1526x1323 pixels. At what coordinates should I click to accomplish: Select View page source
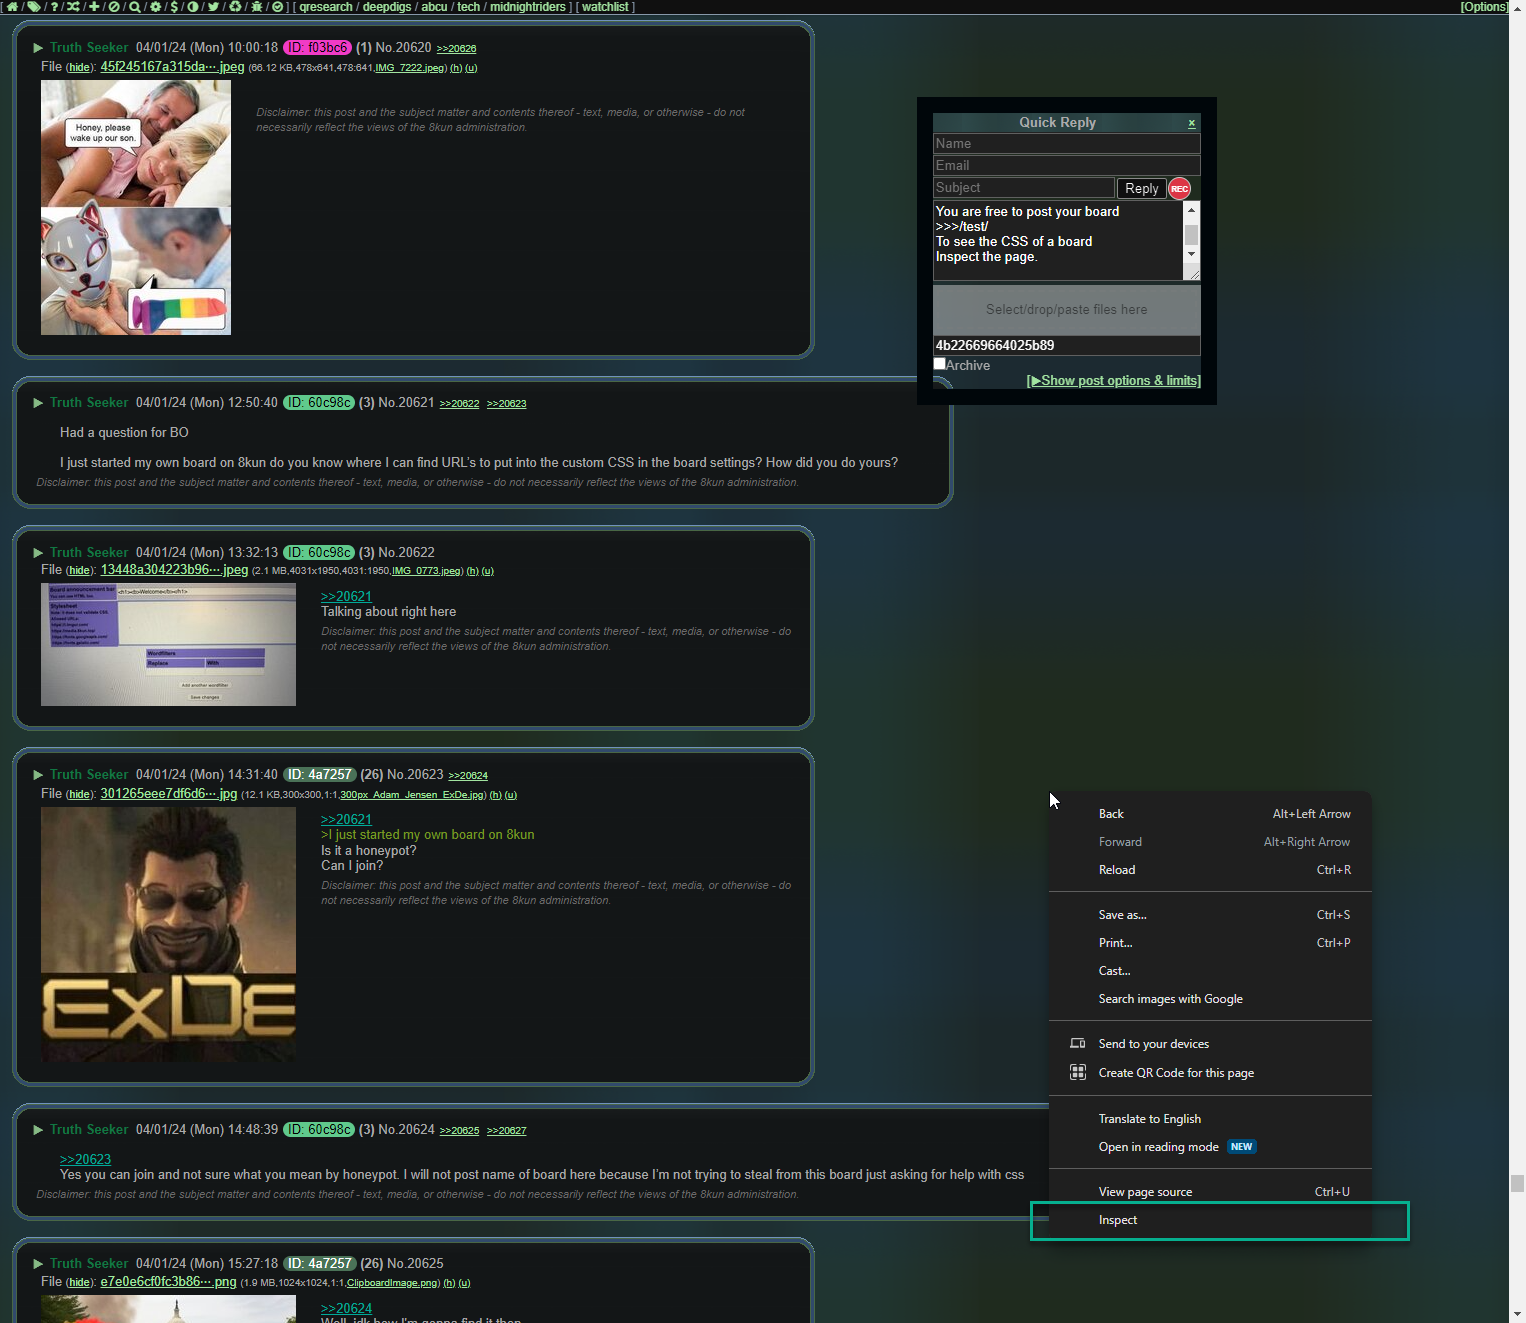tap(1210, 1192)
